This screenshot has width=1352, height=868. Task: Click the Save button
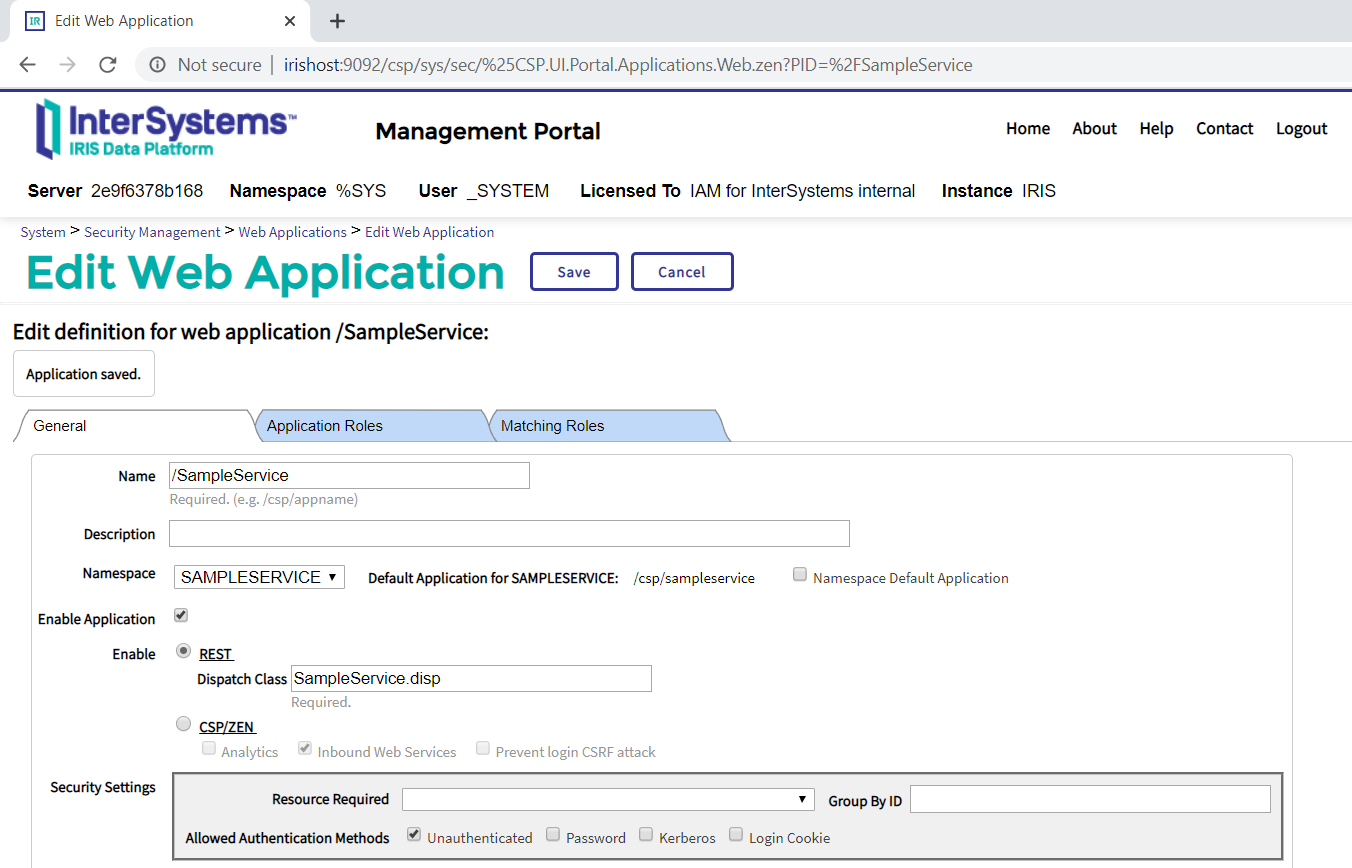(574, 272)
